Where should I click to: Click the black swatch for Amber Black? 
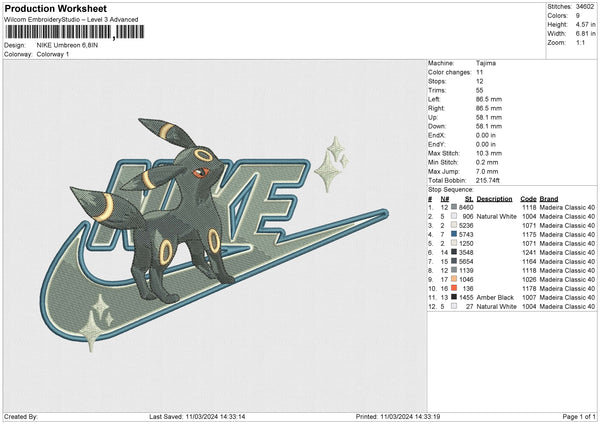pos(454,297)
